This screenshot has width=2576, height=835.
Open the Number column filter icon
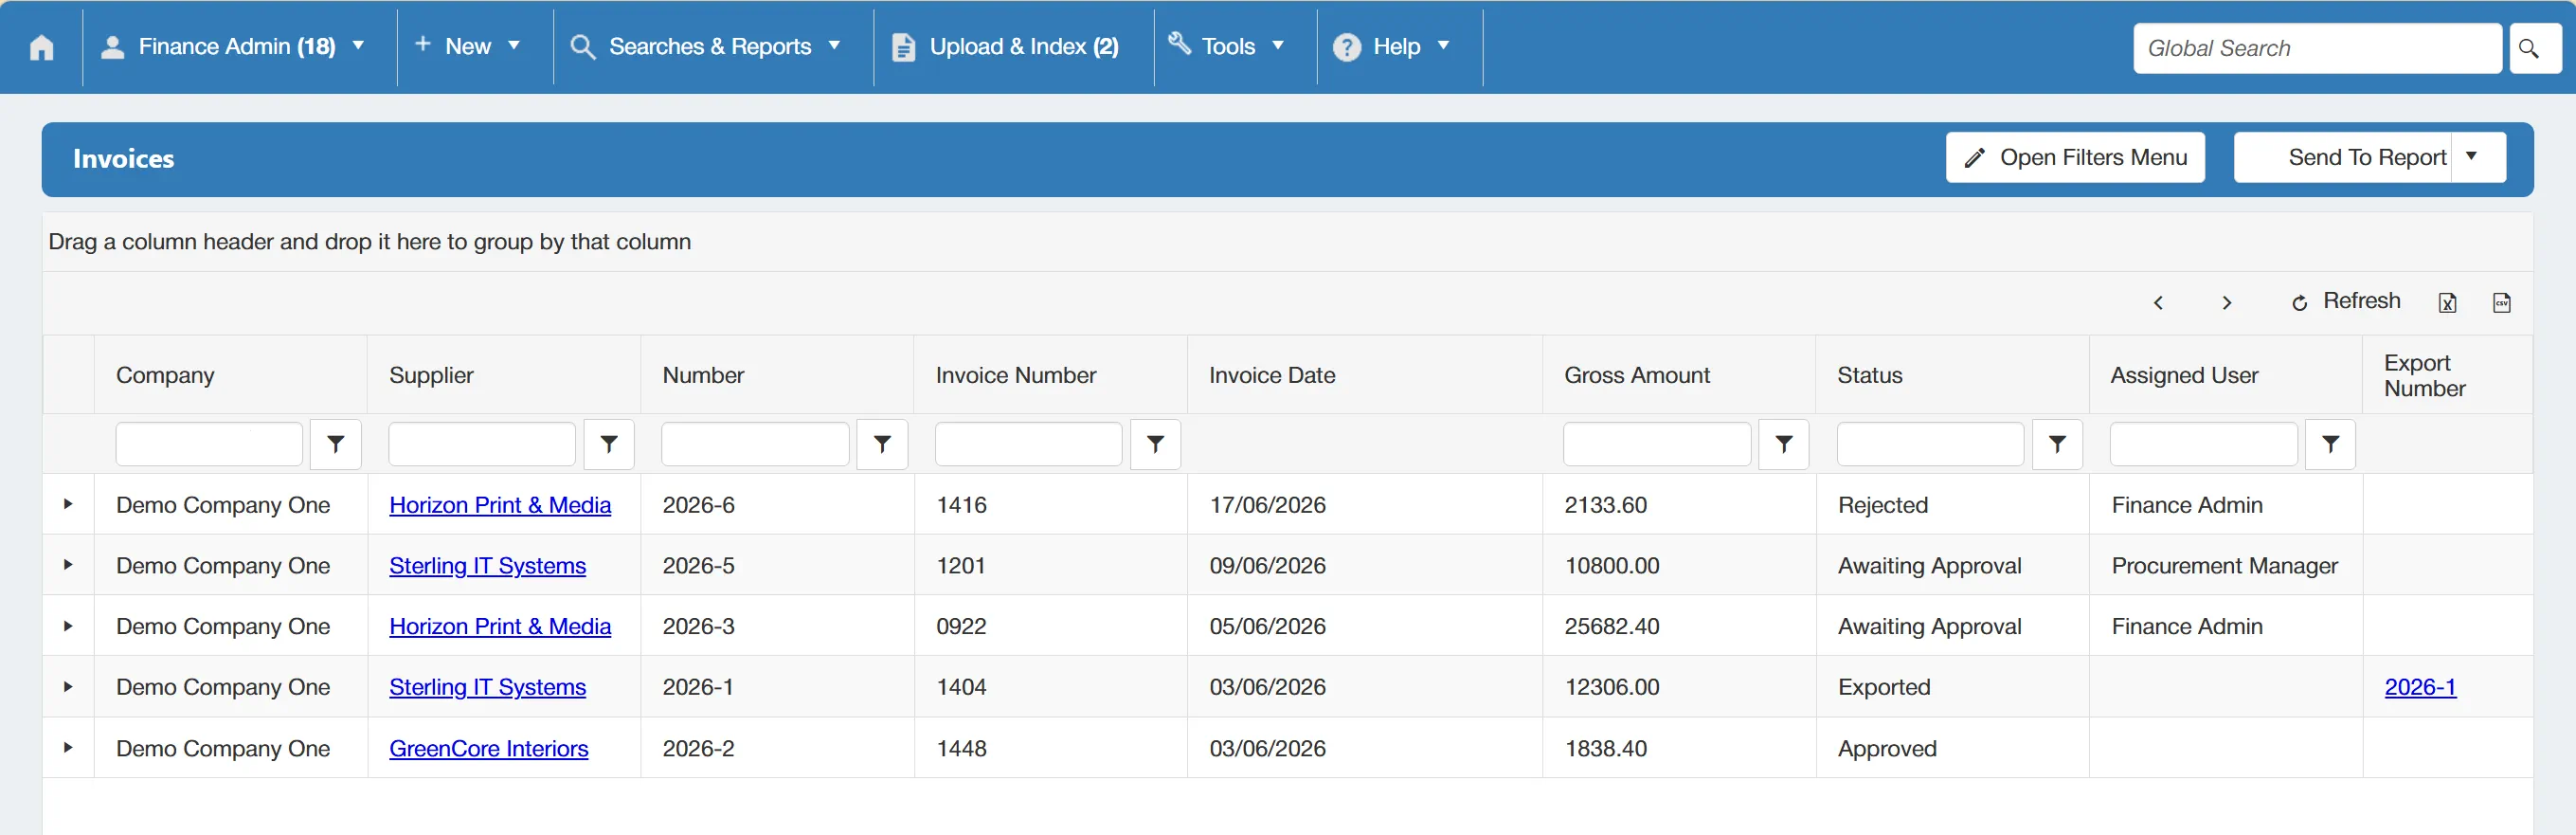click(x=882, y=444)
